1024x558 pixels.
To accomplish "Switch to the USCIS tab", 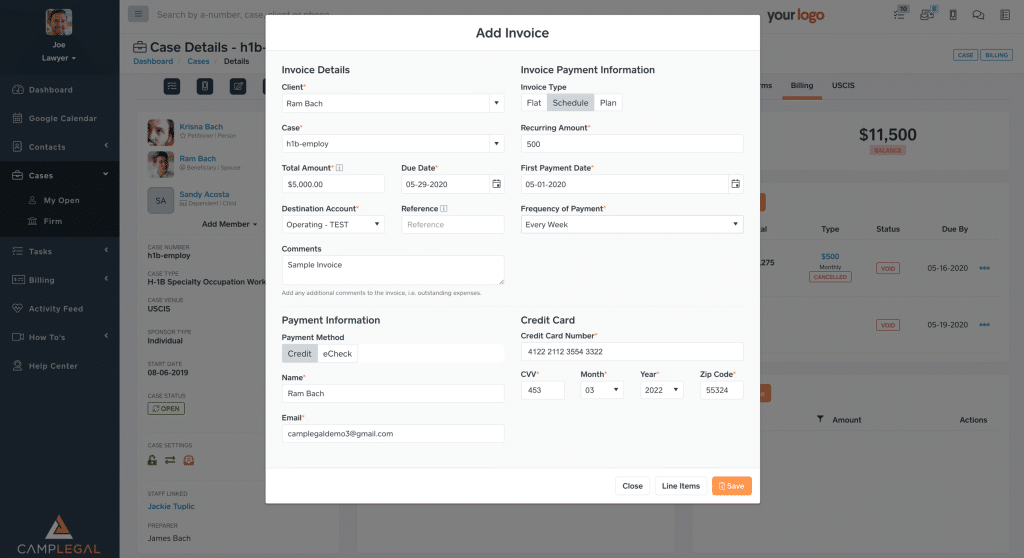I will click(843, 86).
